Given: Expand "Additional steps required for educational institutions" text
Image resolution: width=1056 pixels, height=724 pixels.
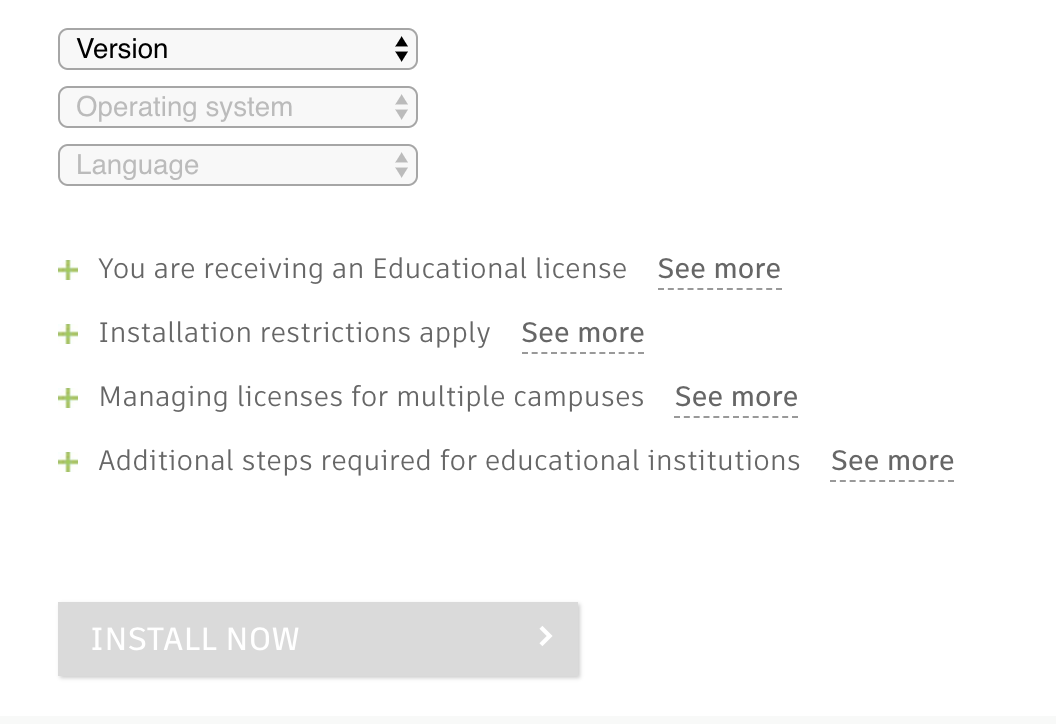Looking at the screenshot, I should [x=449, y=461].
